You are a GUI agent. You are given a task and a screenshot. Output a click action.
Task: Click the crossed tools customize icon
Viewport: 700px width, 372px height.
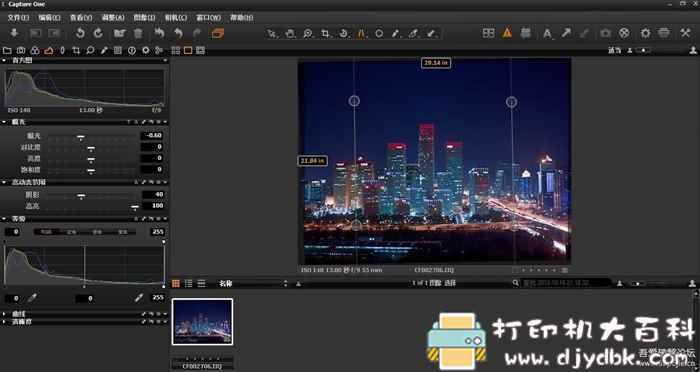pyautogui.click(x=686, y=33)
